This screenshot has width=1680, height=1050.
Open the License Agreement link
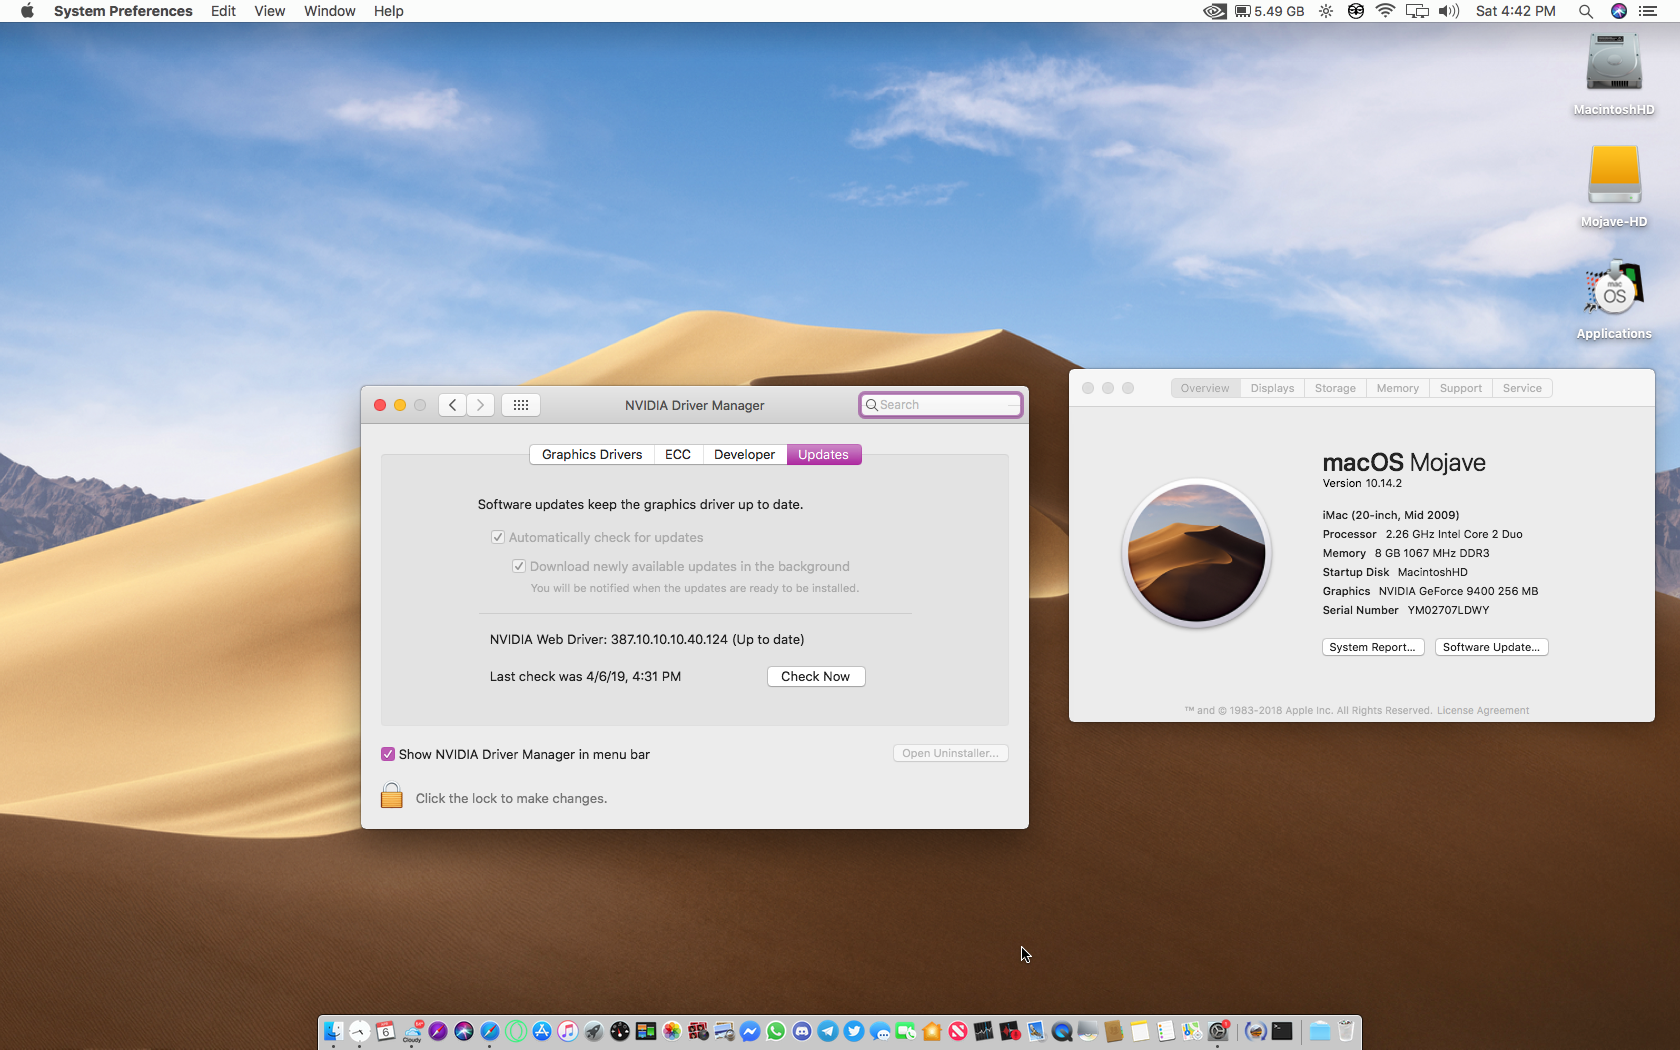(1483, 711)
